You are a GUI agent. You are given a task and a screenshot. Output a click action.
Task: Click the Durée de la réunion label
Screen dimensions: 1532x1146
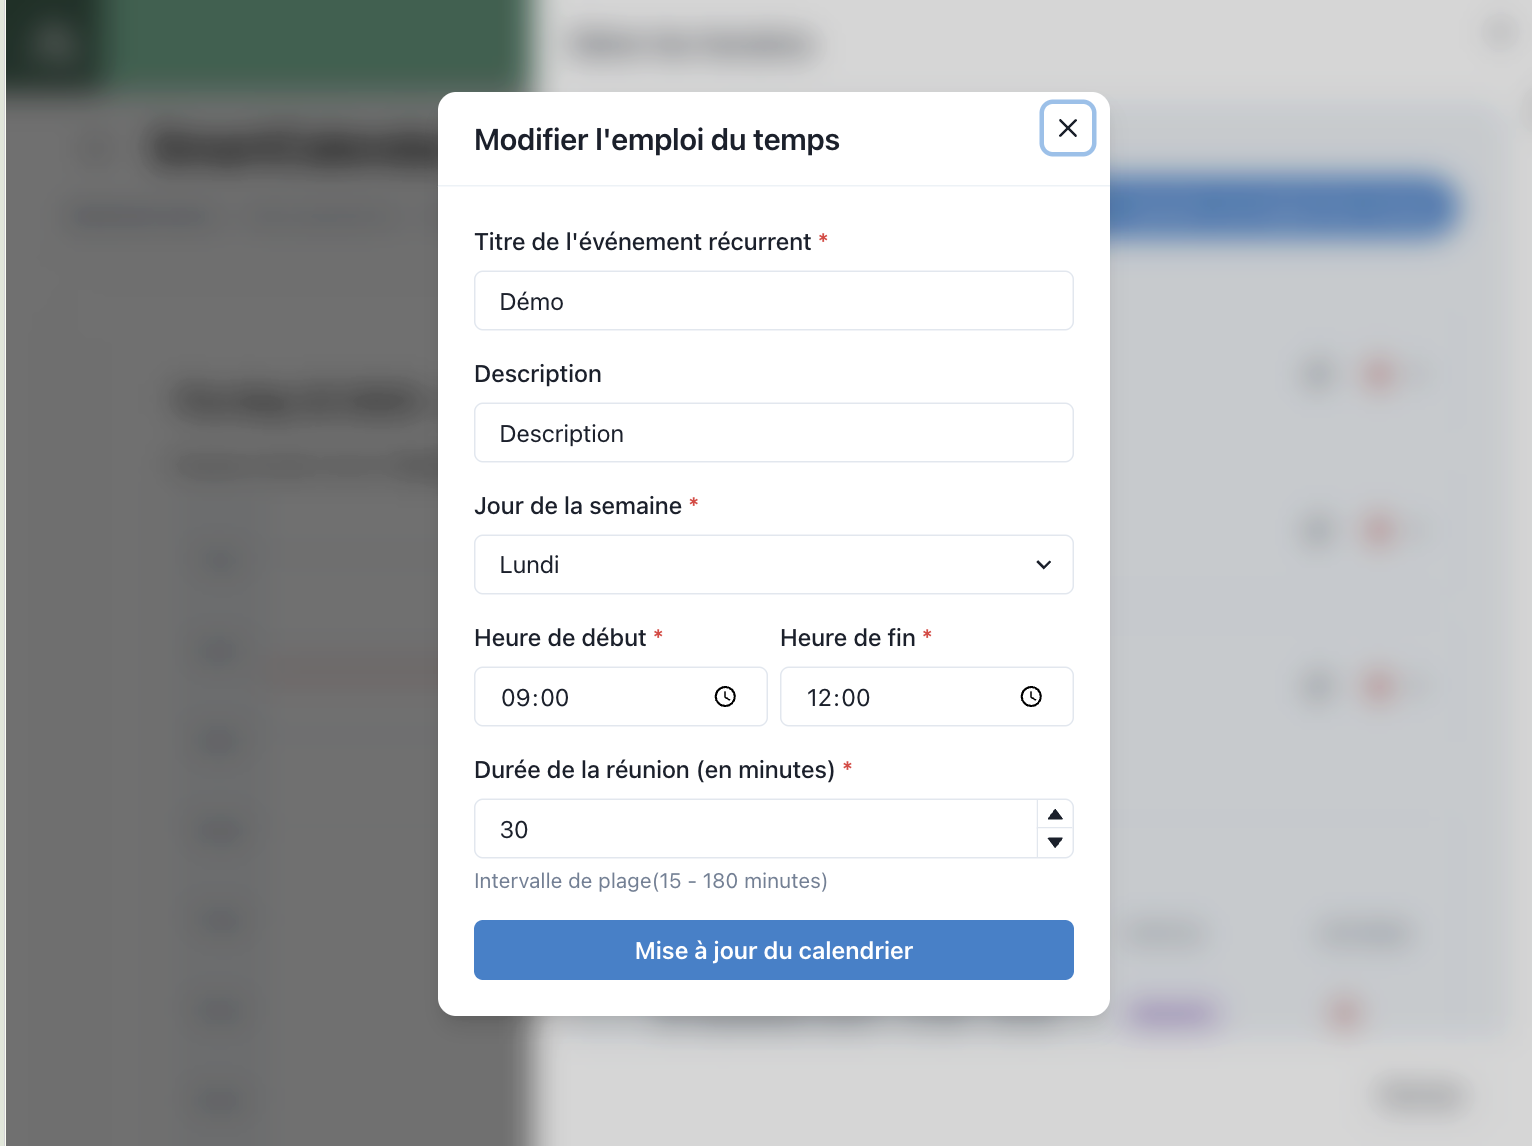(654, 770)
